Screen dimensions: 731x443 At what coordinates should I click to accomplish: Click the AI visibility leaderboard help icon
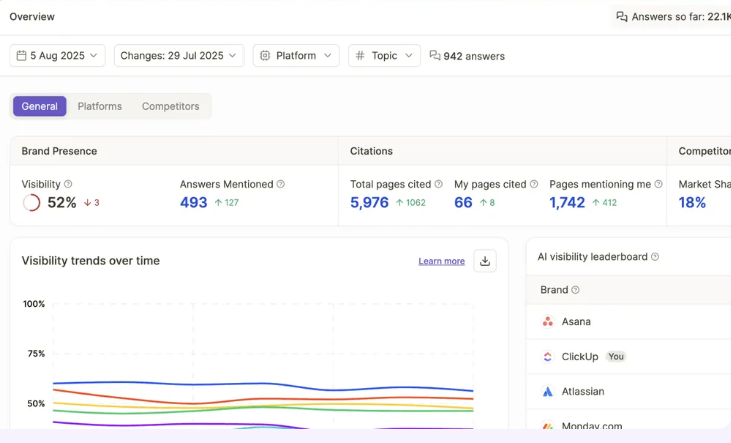[x=655, y=257]
